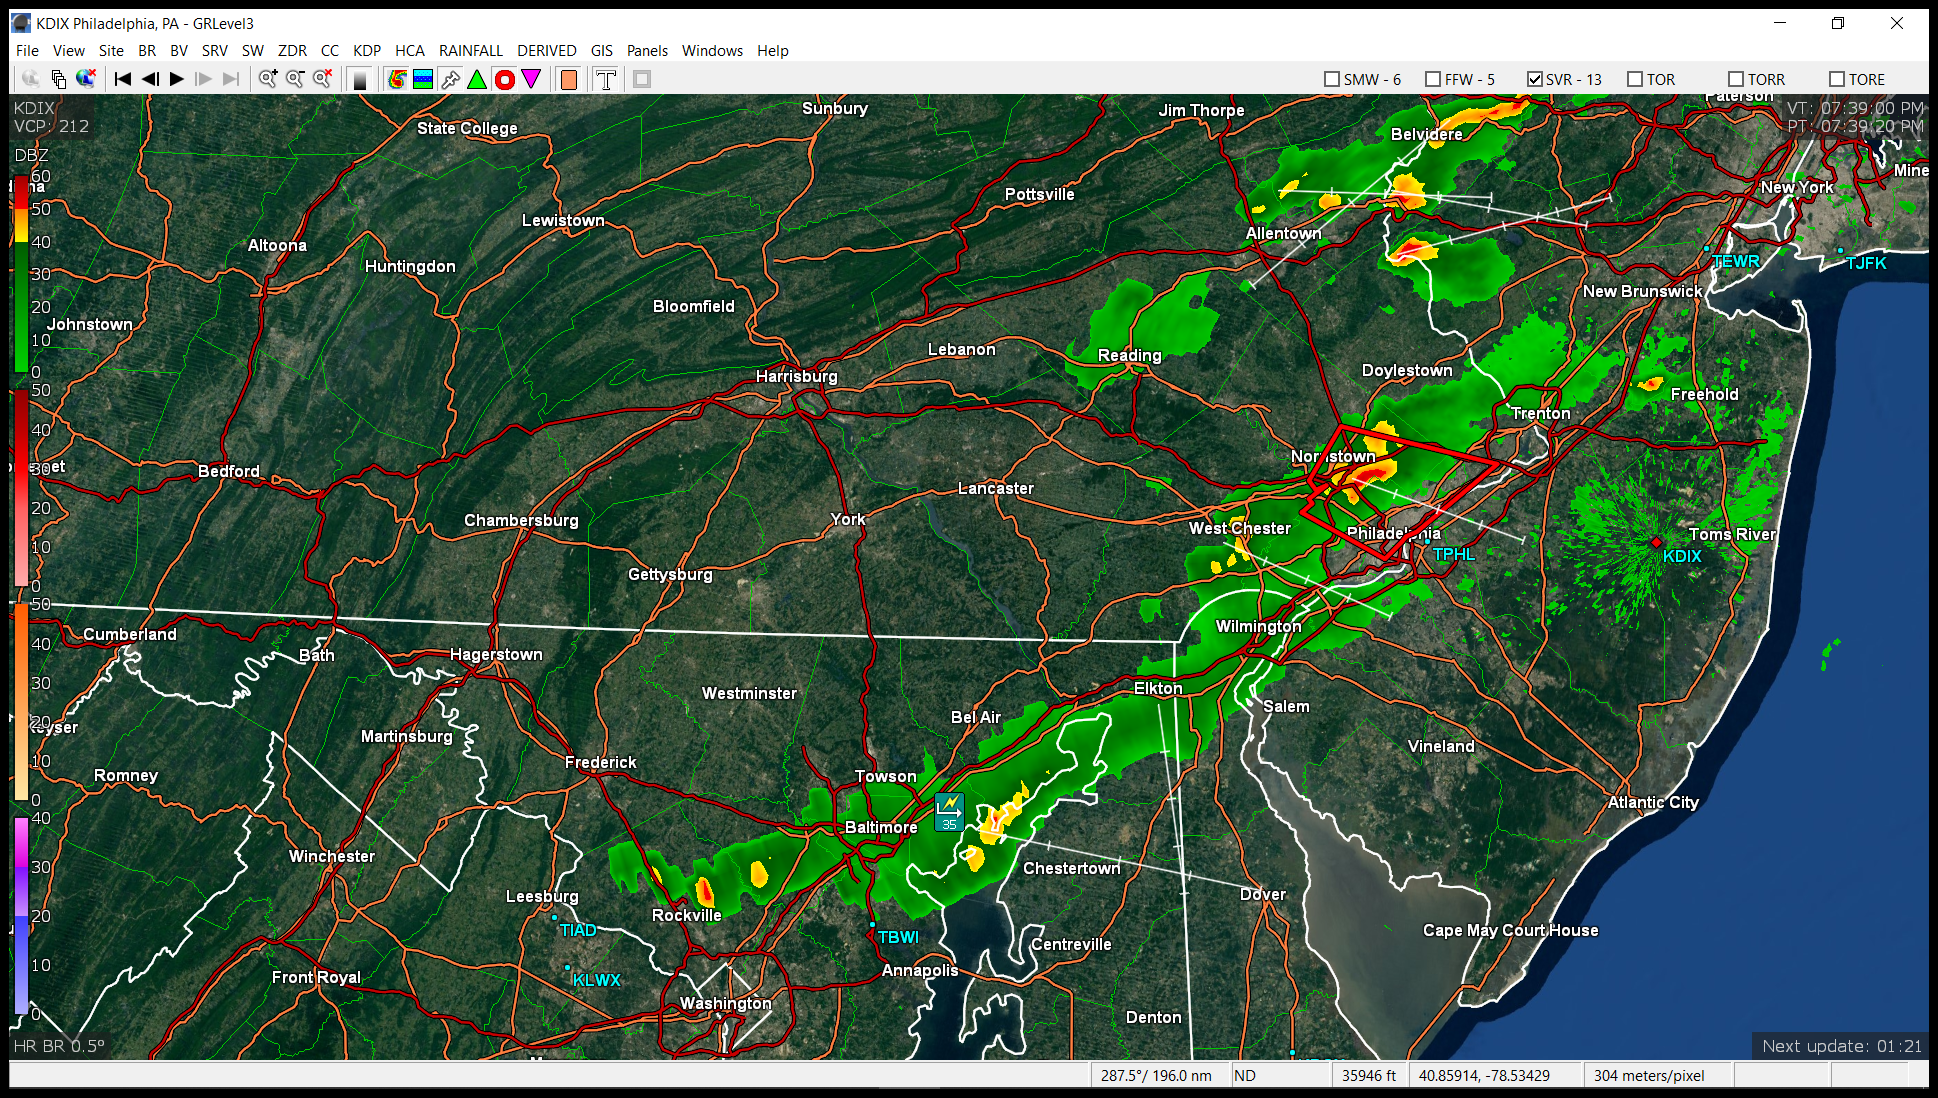This screenshot has height=1098, width=1938.
Task: Click the magenta inverted triangle icon
Action: tap(531, 79)
